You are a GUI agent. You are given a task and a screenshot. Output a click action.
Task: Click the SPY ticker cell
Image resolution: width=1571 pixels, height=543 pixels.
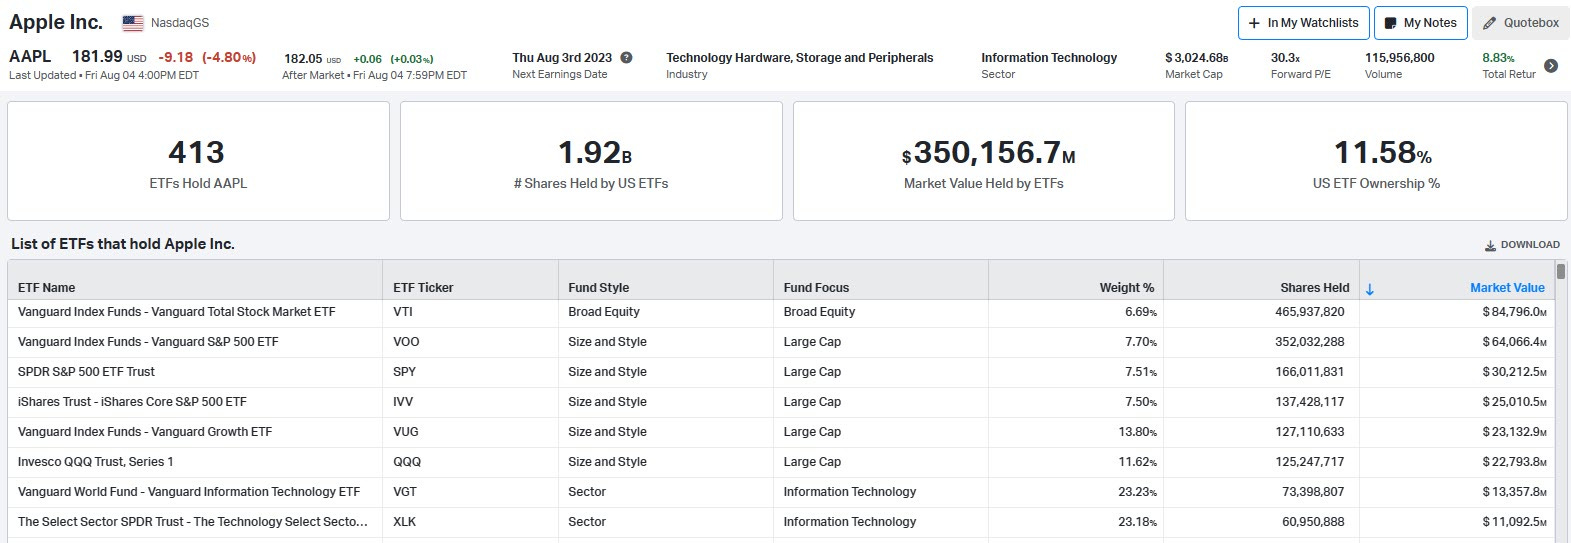pyautogui.click(x=404, y=372)
